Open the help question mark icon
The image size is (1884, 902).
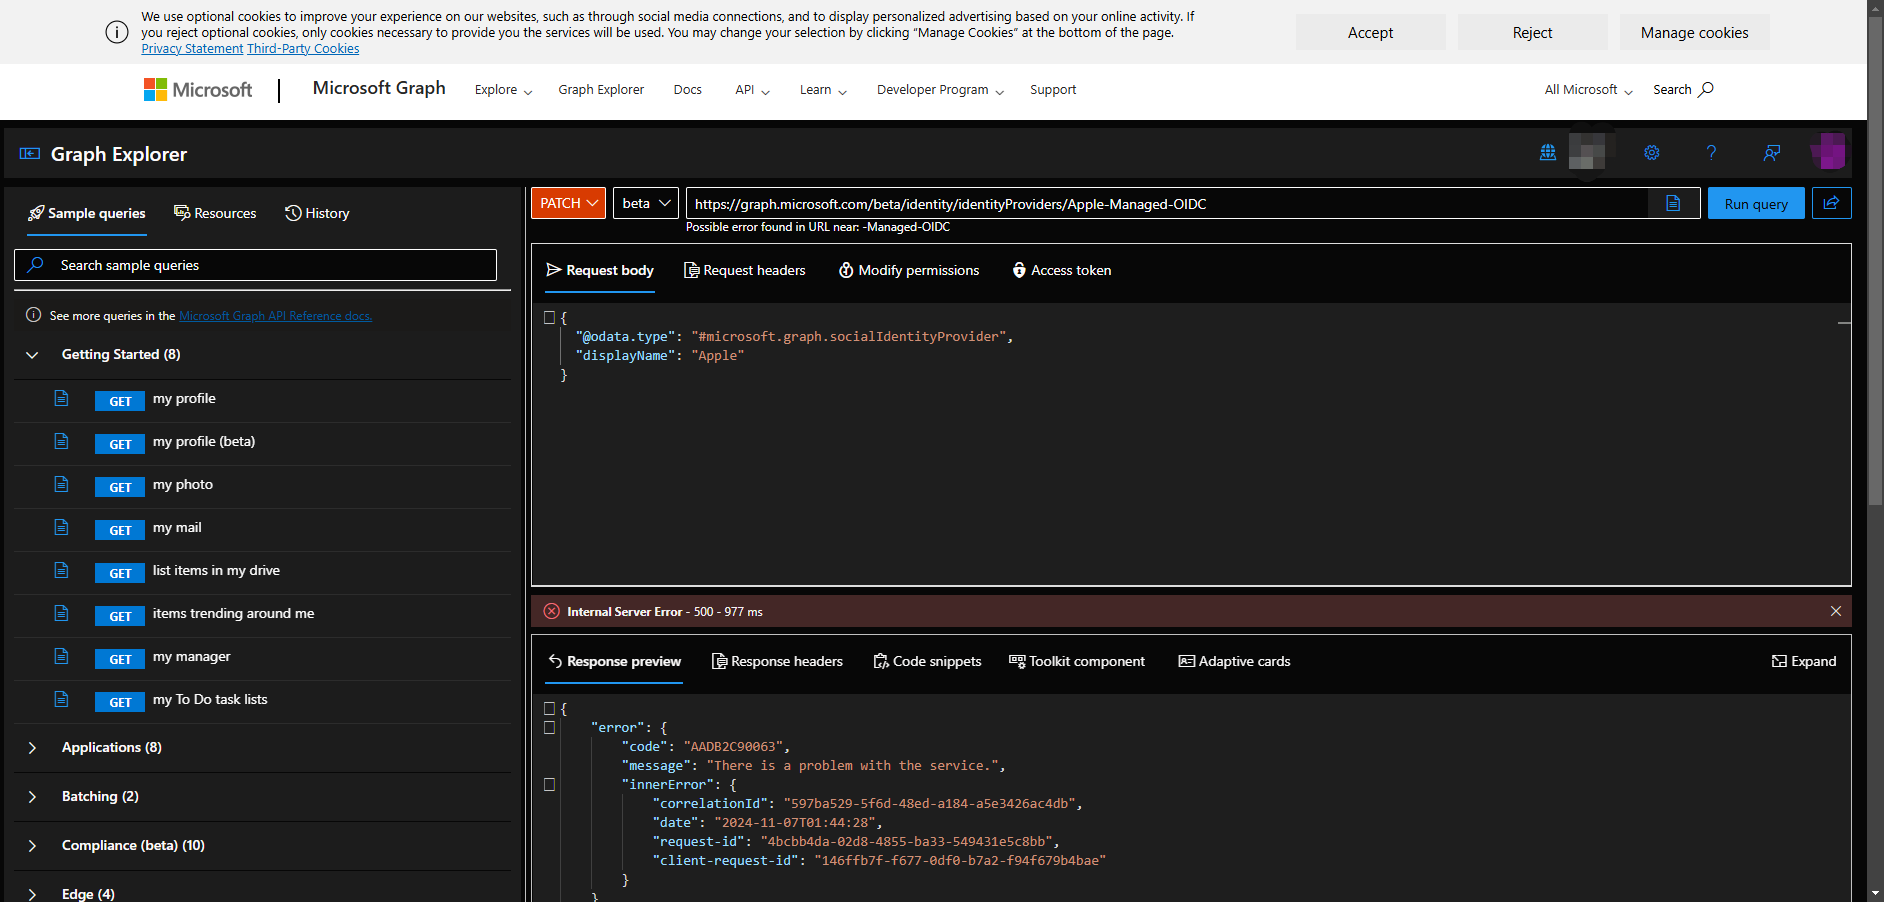coord(1711,153)
